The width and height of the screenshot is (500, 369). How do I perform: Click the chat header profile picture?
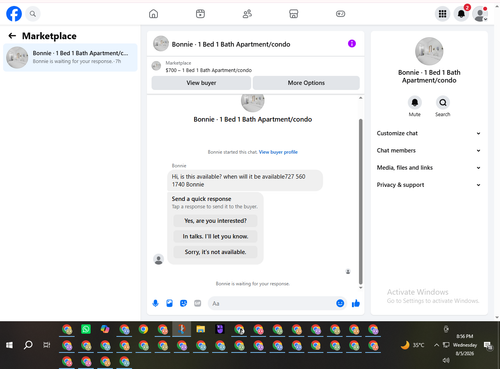point(161,44)
